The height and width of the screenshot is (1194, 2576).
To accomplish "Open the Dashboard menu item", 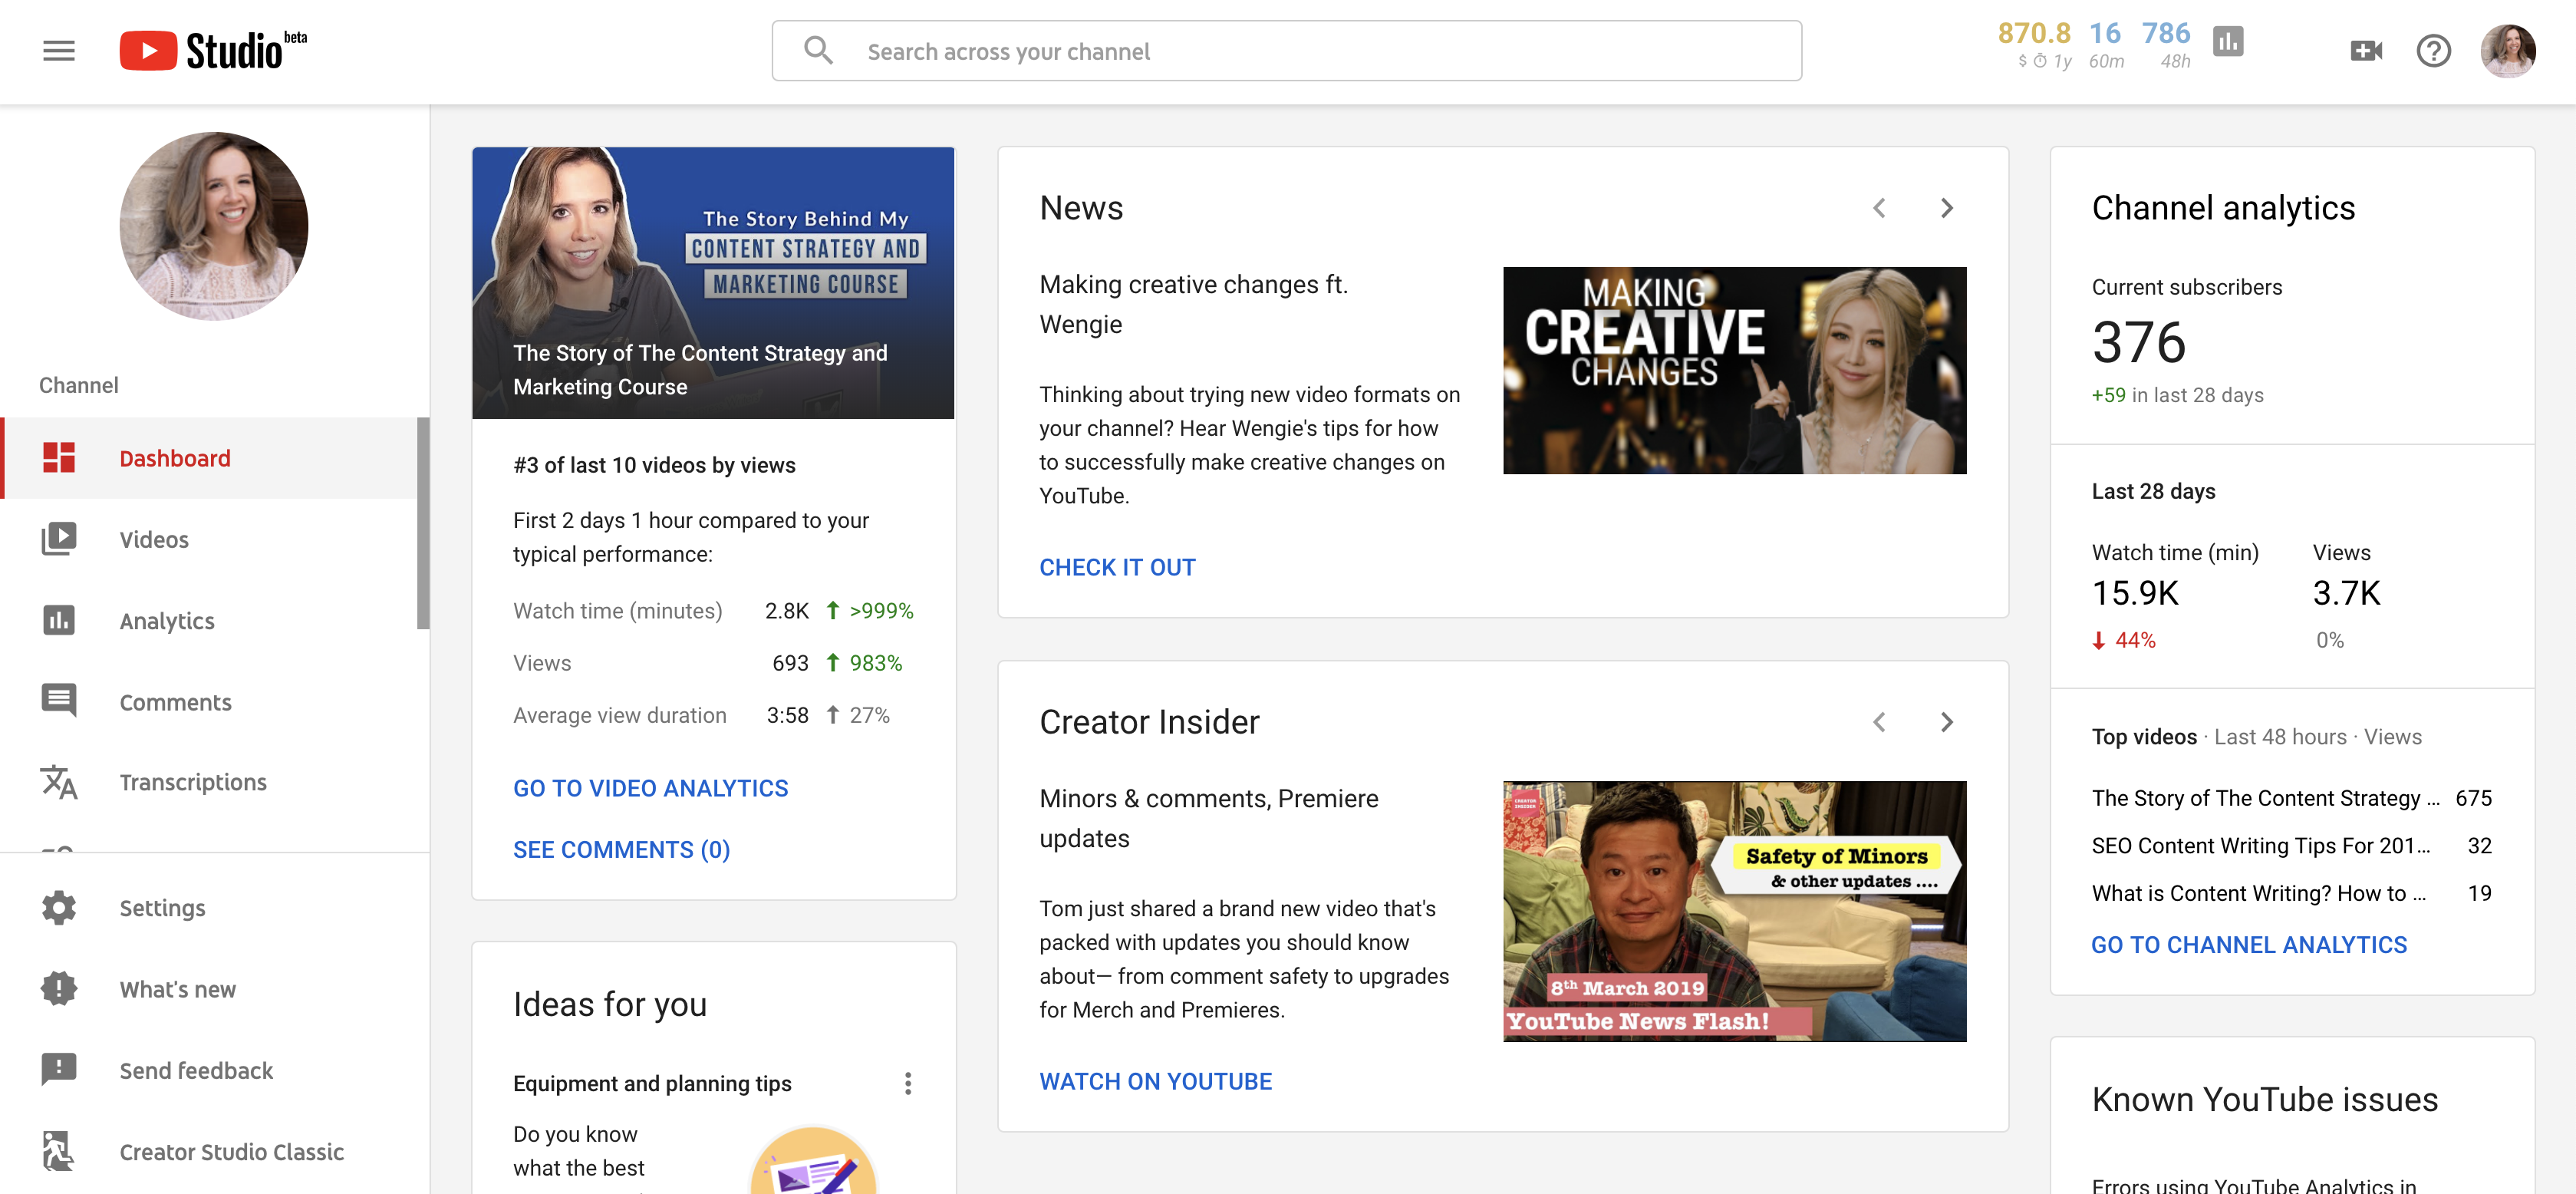I will [x=208, y=458].
